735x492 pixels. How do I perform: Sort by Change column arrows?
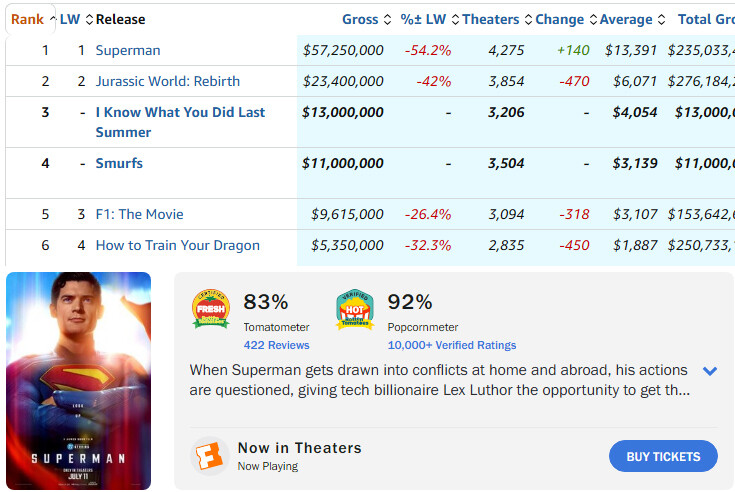pos(591,20)
